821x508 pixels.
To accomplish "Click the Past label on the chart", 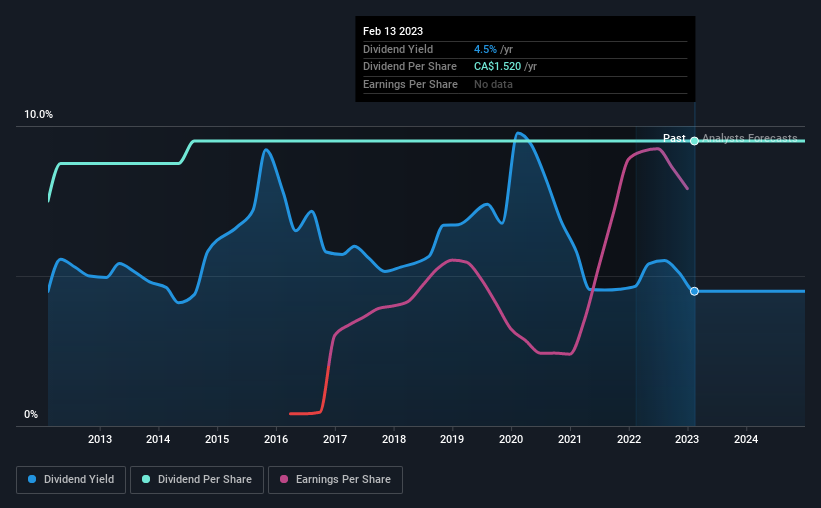I will [674, 138].
